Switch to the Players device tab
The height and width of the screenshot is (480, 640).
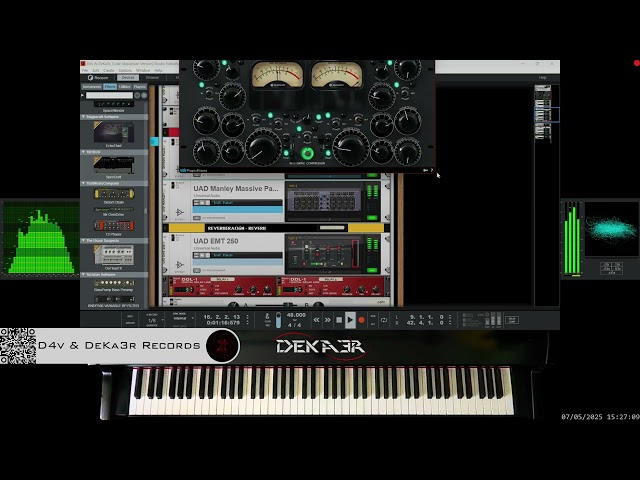pos(139,87)
